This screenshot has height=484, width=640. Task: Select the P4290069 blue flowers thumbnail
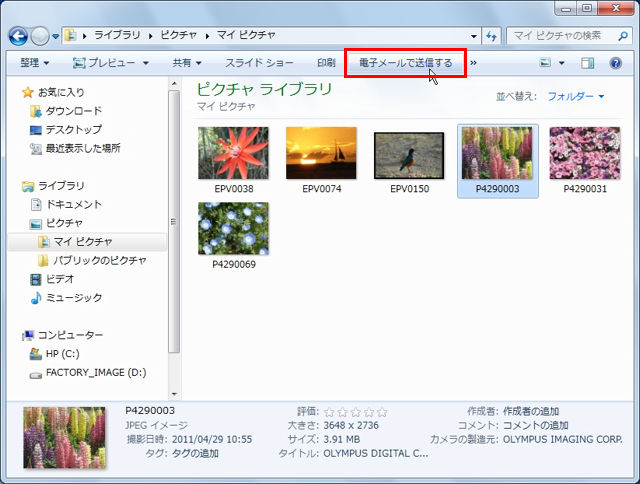233,229
